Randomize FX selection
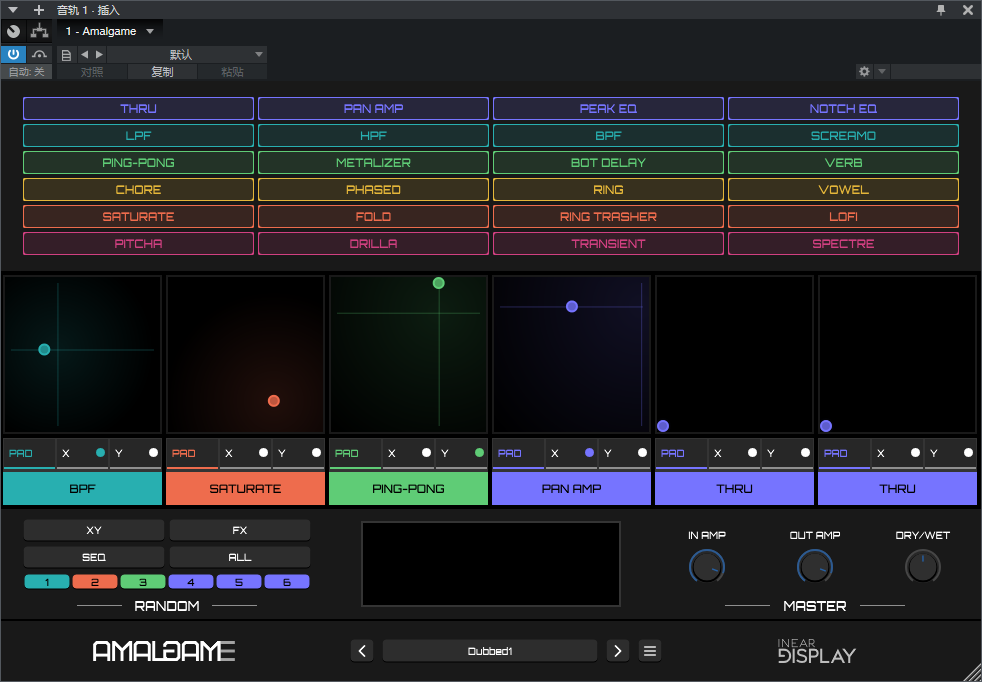 240,530
